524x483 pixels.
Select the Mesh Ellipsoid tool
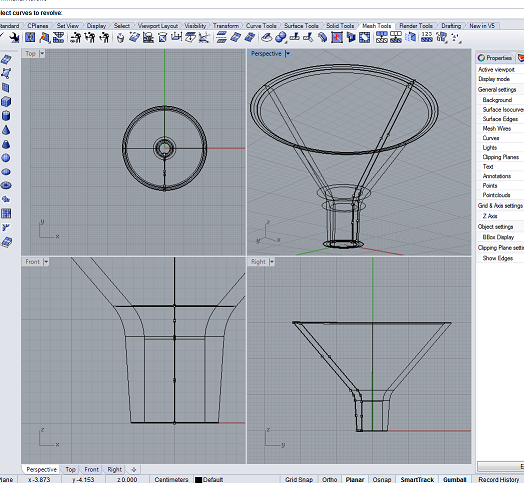[x=6, y=171]
